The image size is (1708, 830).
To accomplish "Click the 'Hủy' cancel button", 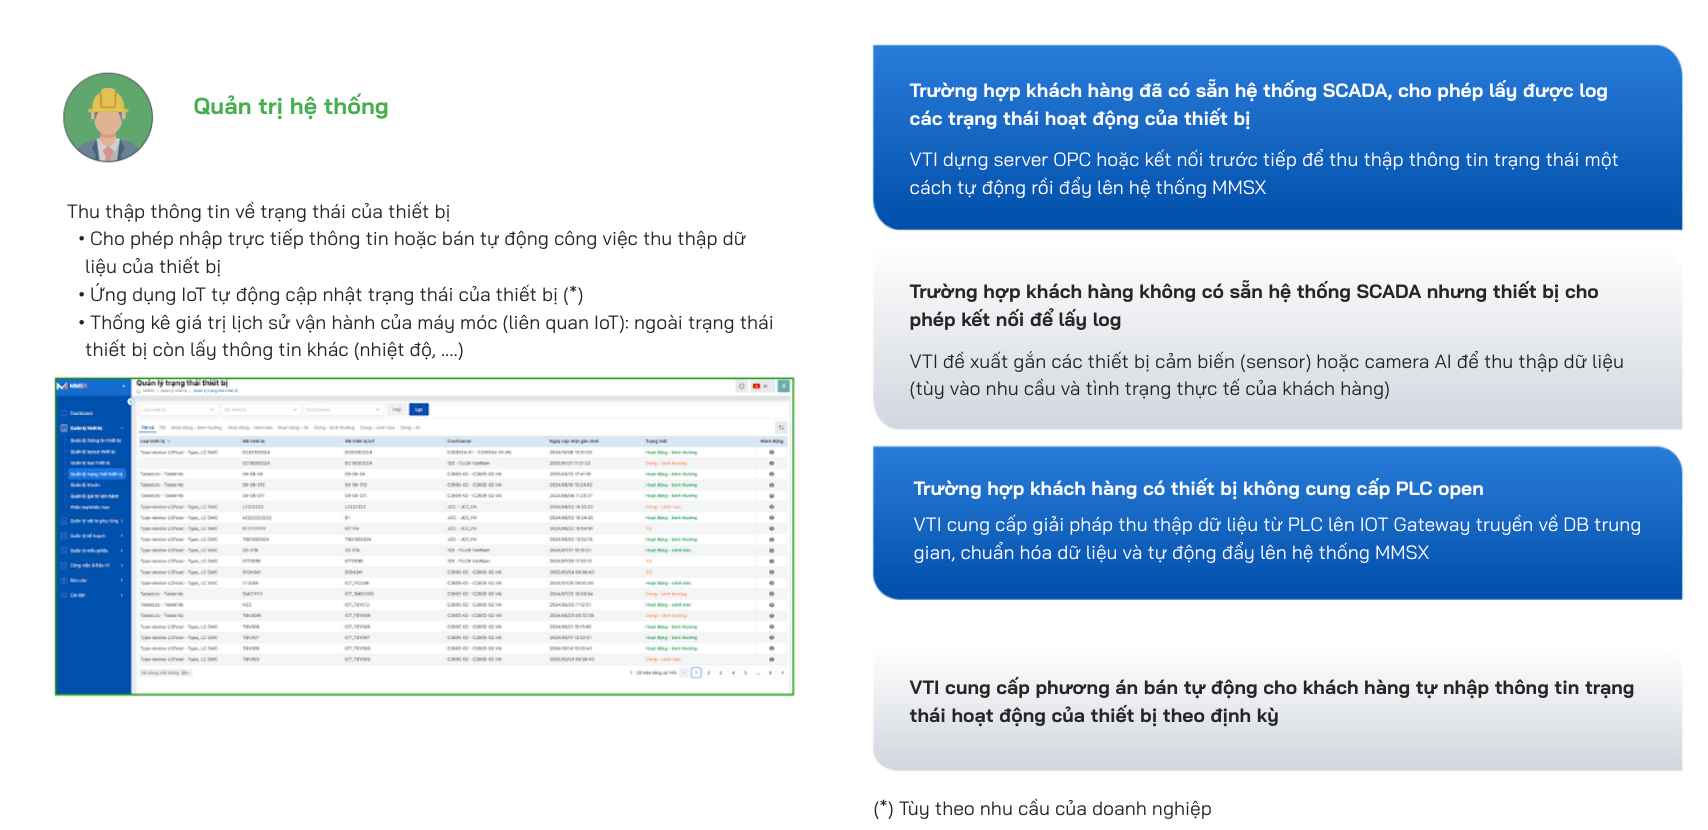I will pos(396,410).
